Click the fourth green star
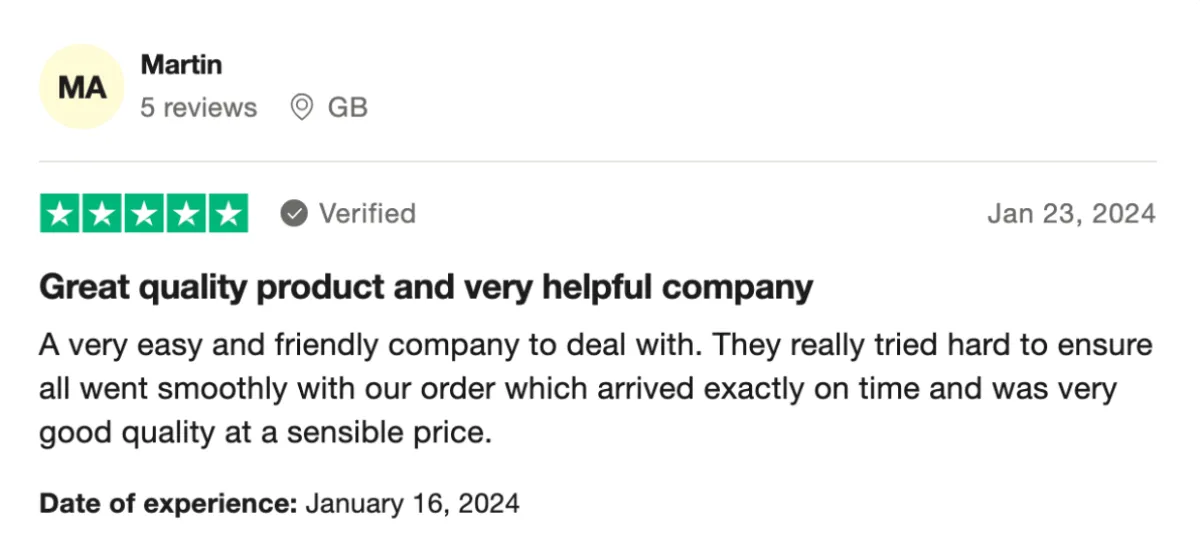This screenshot has width=1200, height=538. [187, 213]
